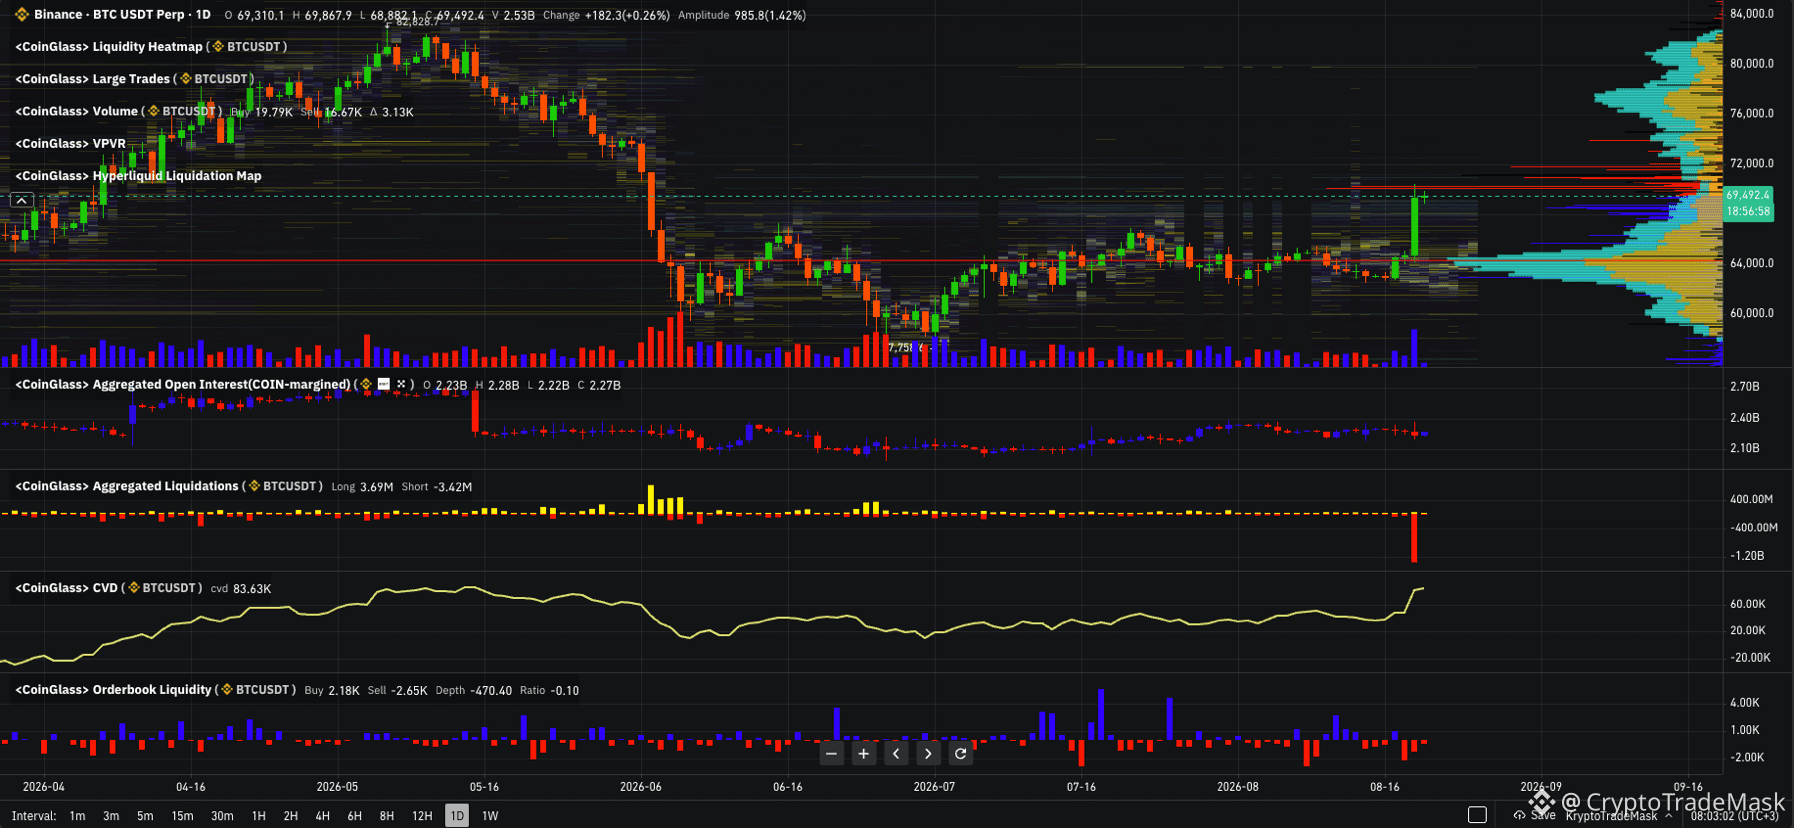Viewport: 1794px width, 828px height.
Task: Switch interval to 5m
Action: 145,816
